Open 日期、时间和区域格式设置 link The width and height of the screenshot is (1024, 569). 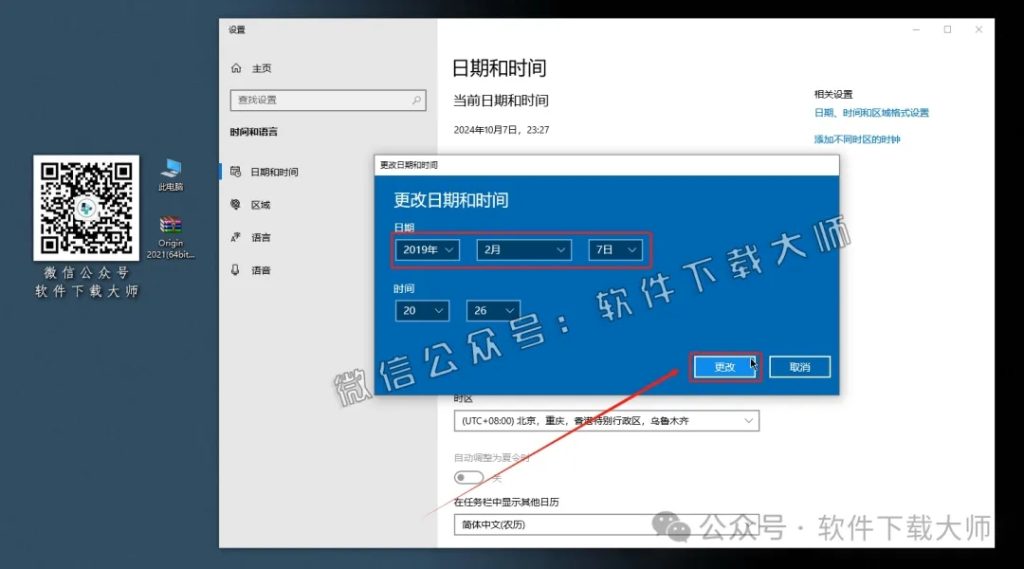871,112
